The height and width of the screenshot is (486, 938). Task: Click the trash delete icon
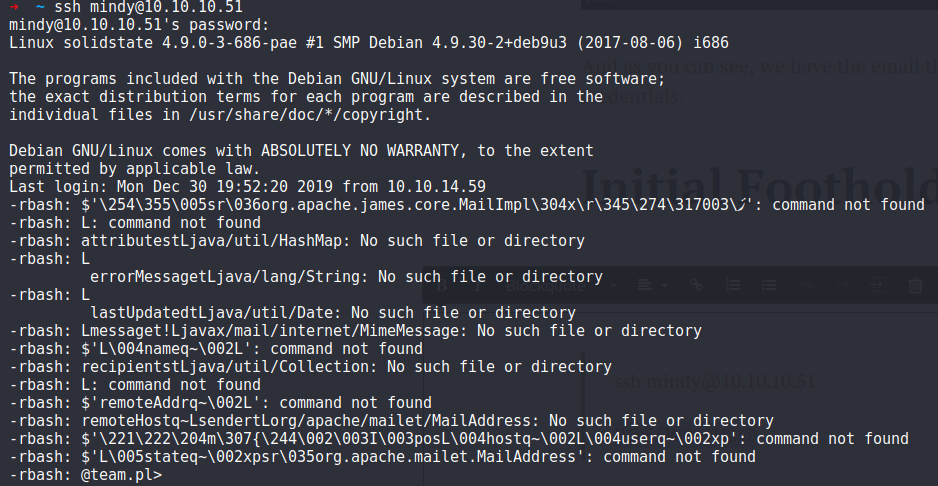(915, 285)
